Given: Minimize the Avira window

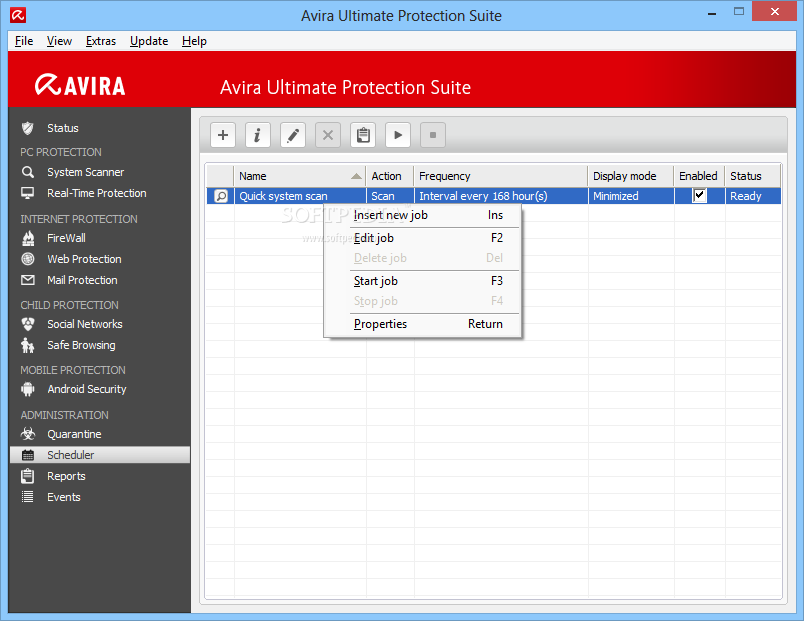Looking at the screenshot, I should click(x=712, y=13).
